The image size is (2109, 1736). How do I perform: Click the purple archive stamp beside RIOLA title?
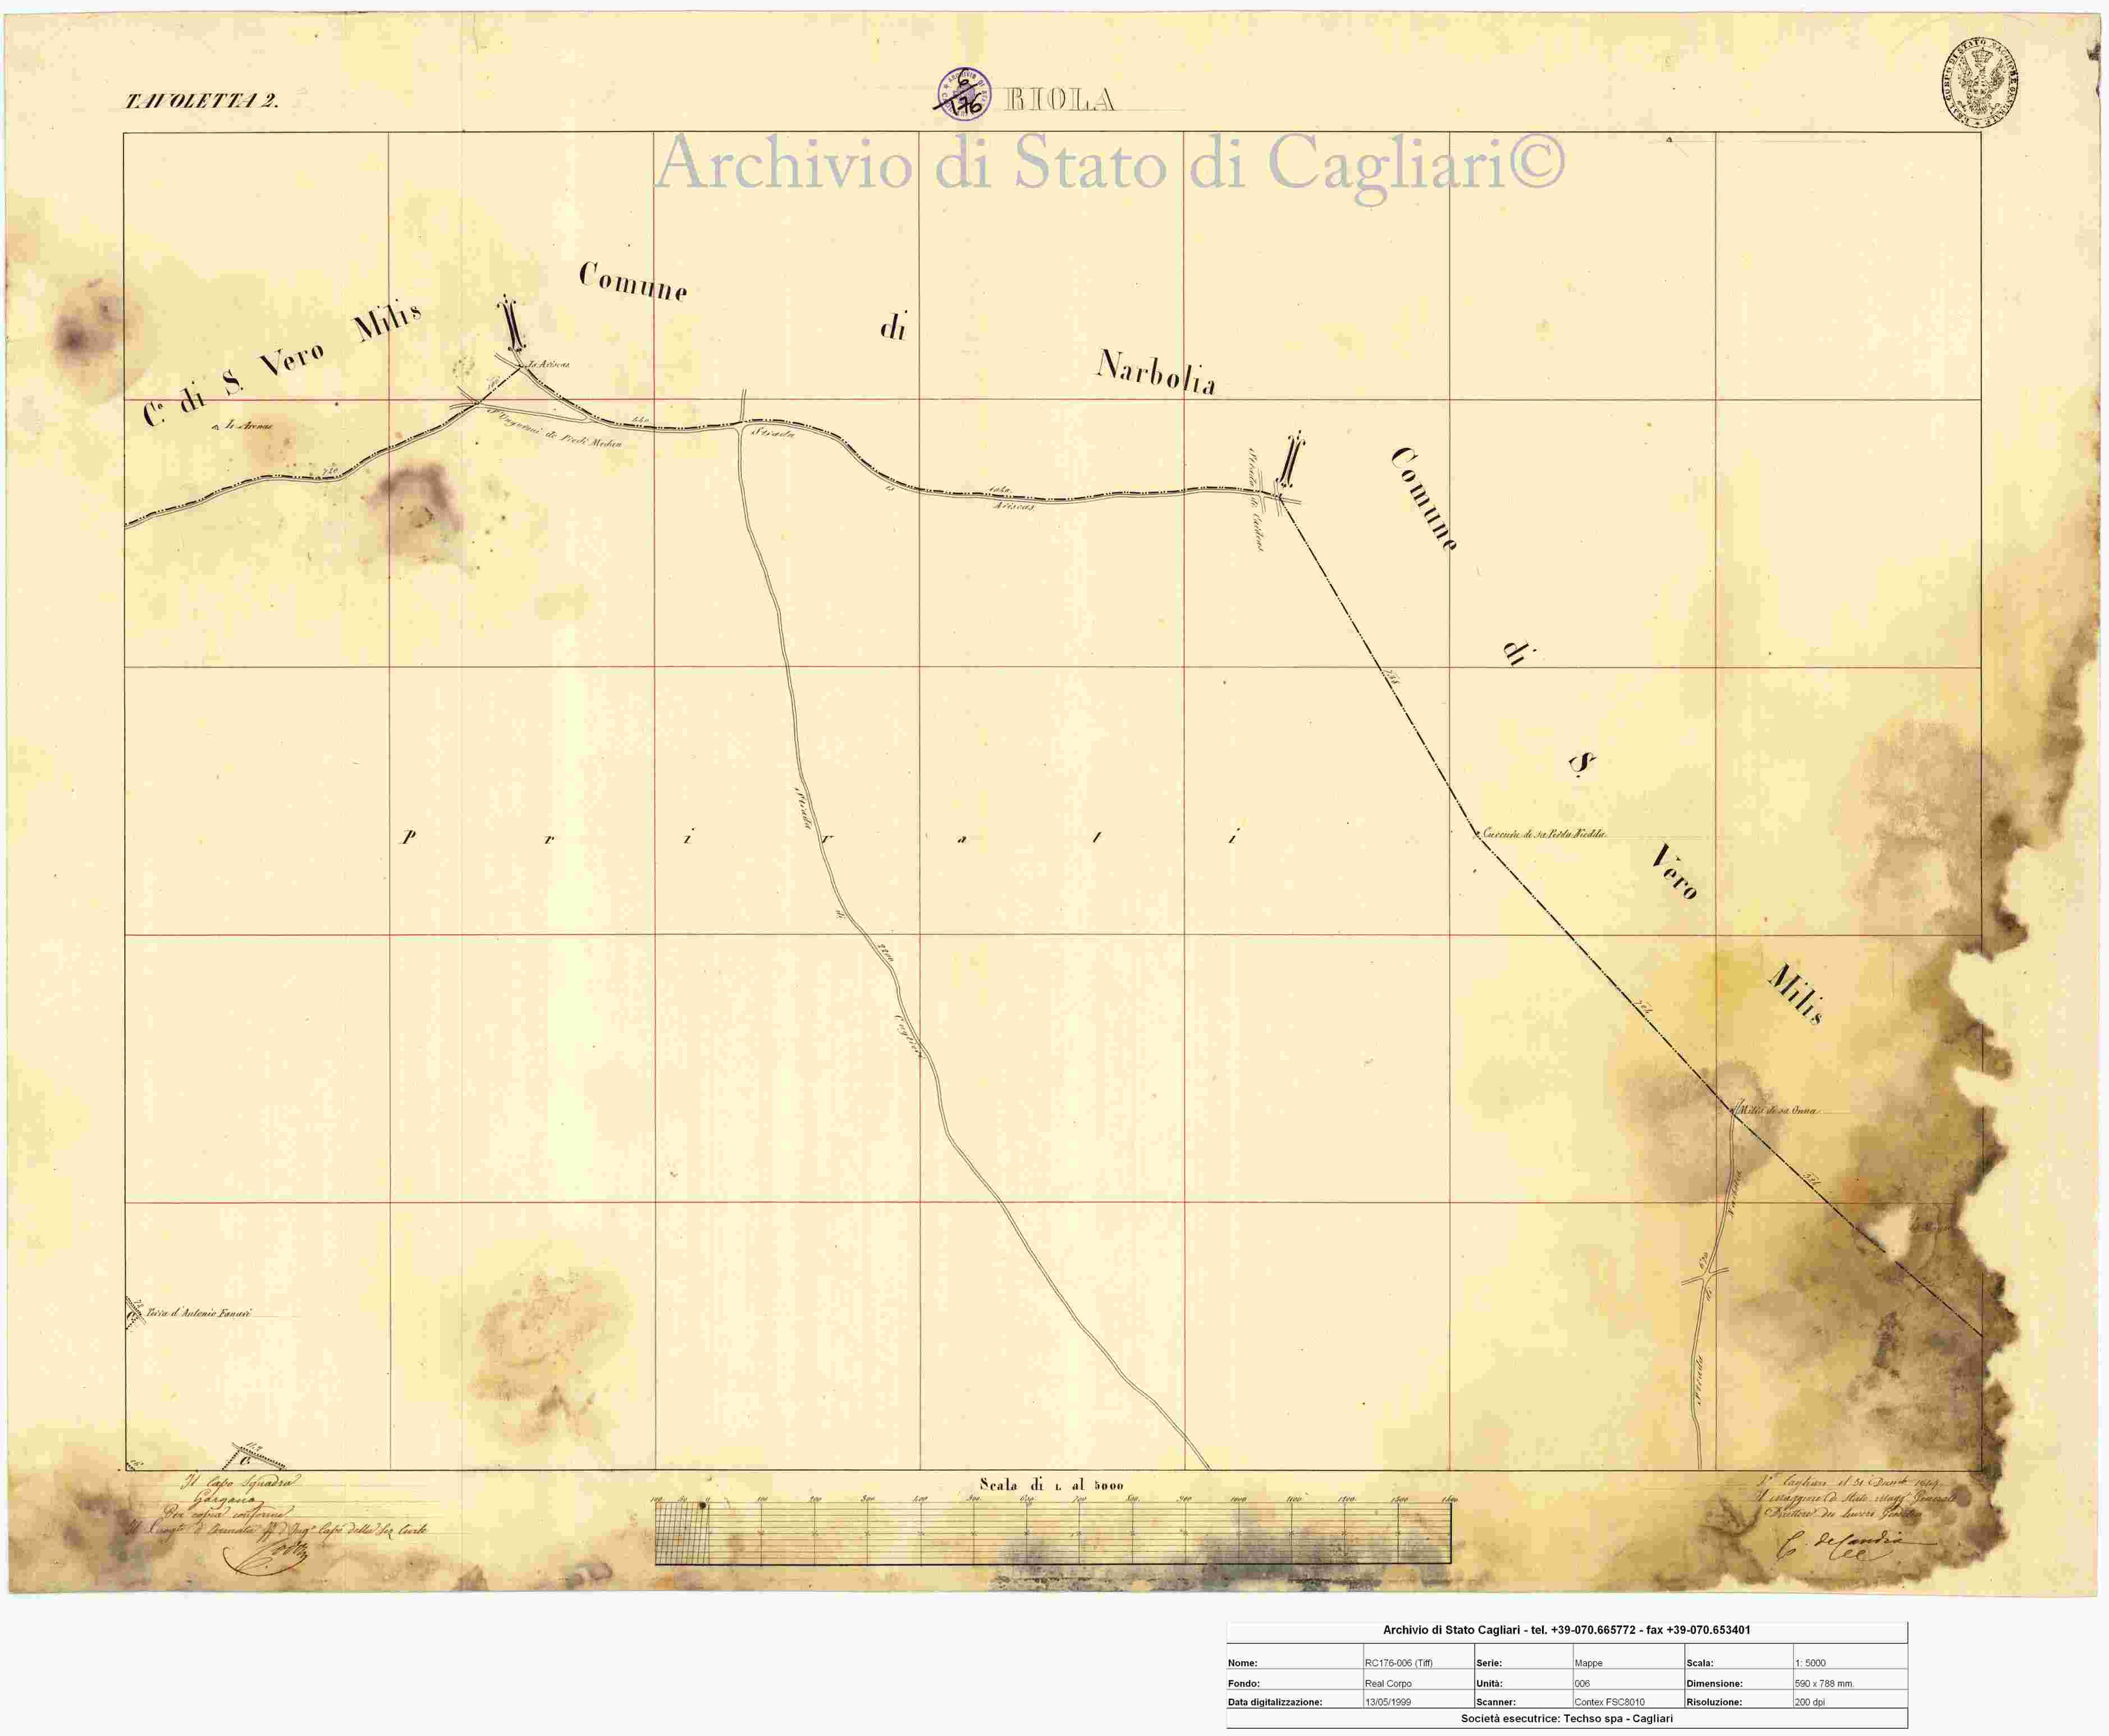965,94
